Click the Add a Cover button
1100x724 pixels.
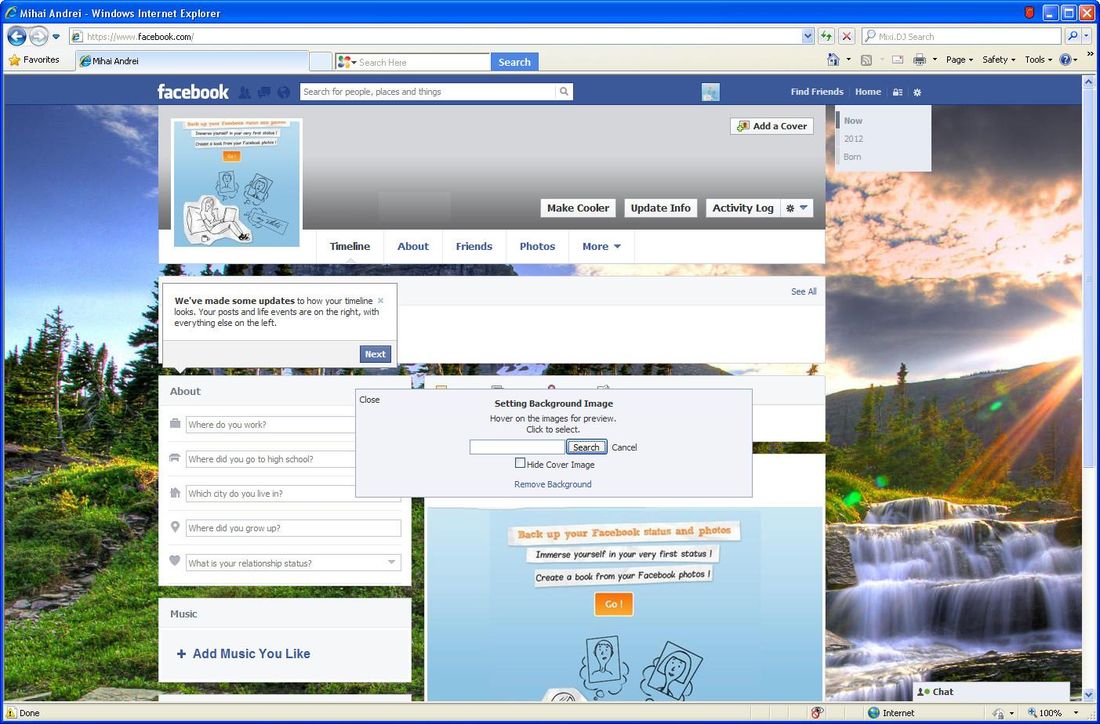(772, 126)
